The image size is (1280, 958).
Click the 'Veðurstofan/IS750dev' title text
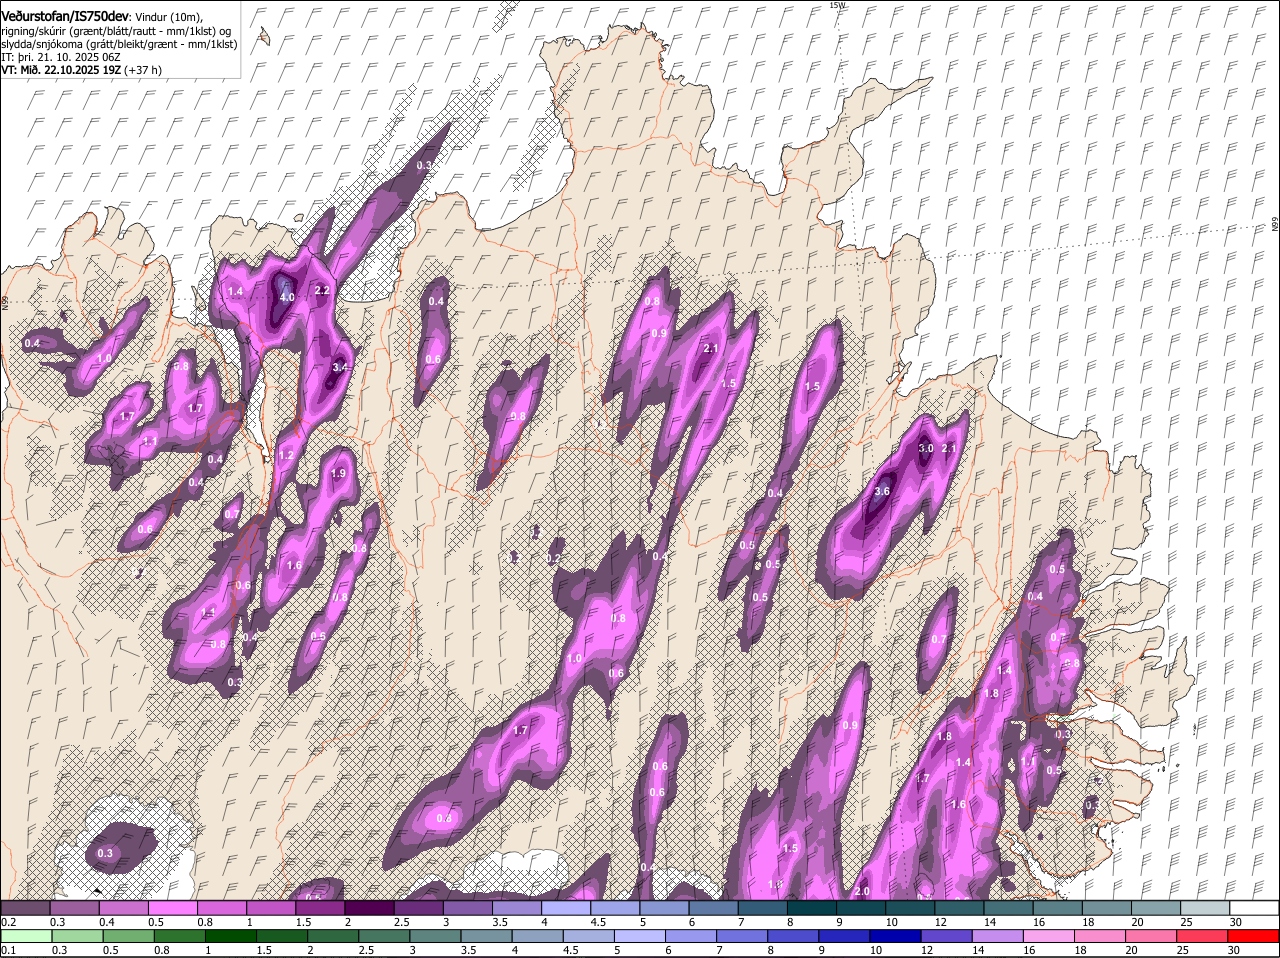[x=66, y=16]
